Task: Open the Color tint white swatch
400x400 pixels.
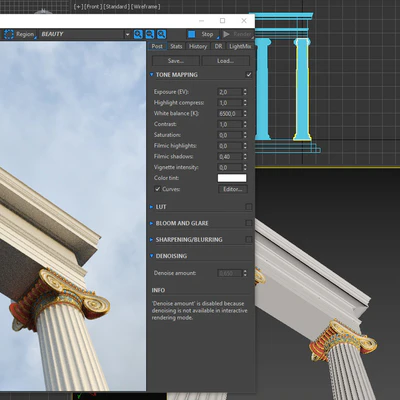Action: pyautogui.click(x=232, y=178)
